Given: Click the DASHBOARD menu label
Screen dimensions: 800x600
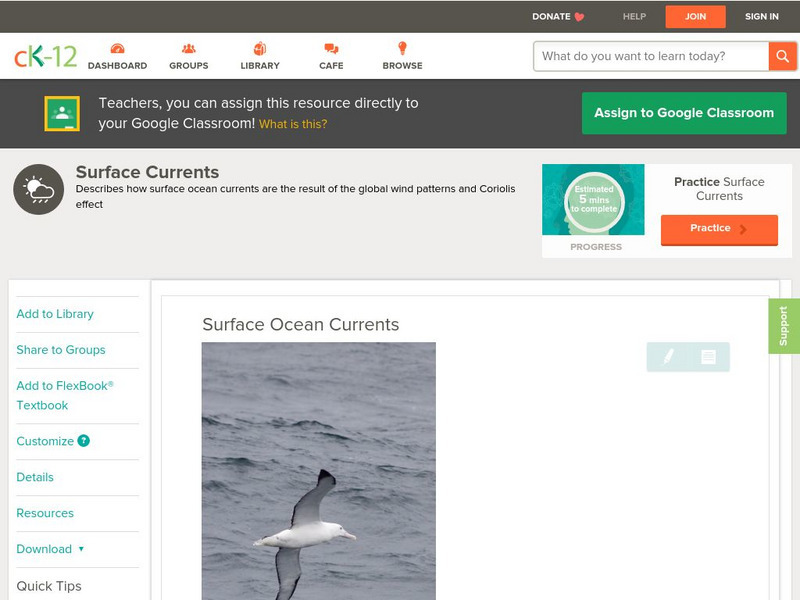Looking at the screenshot, I should 117,66.
